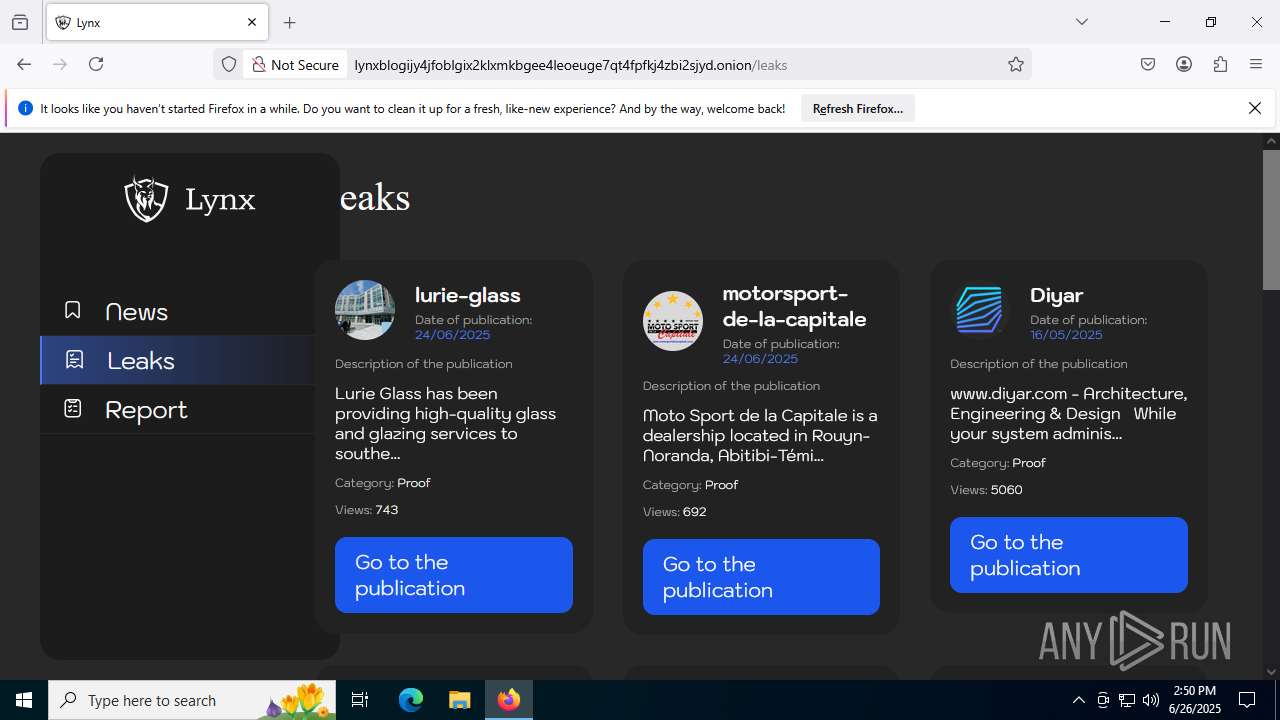This screenshot has height=720, width=1280.
Task: Click Views 743 on lurie-glass card
Action: tap(367, 510)
